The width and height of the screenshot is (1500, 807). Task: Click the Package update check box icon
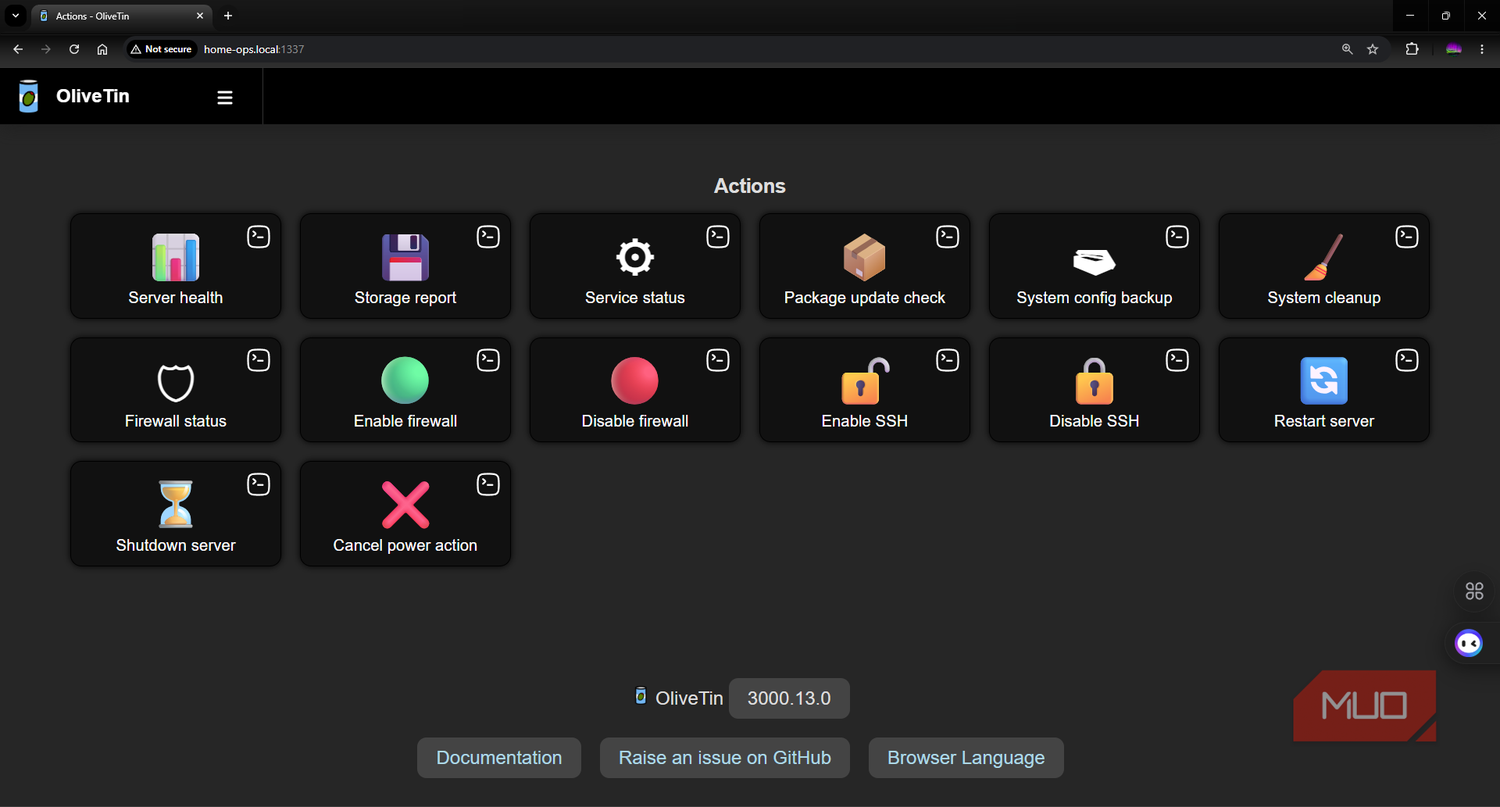[x=864, y=257]
